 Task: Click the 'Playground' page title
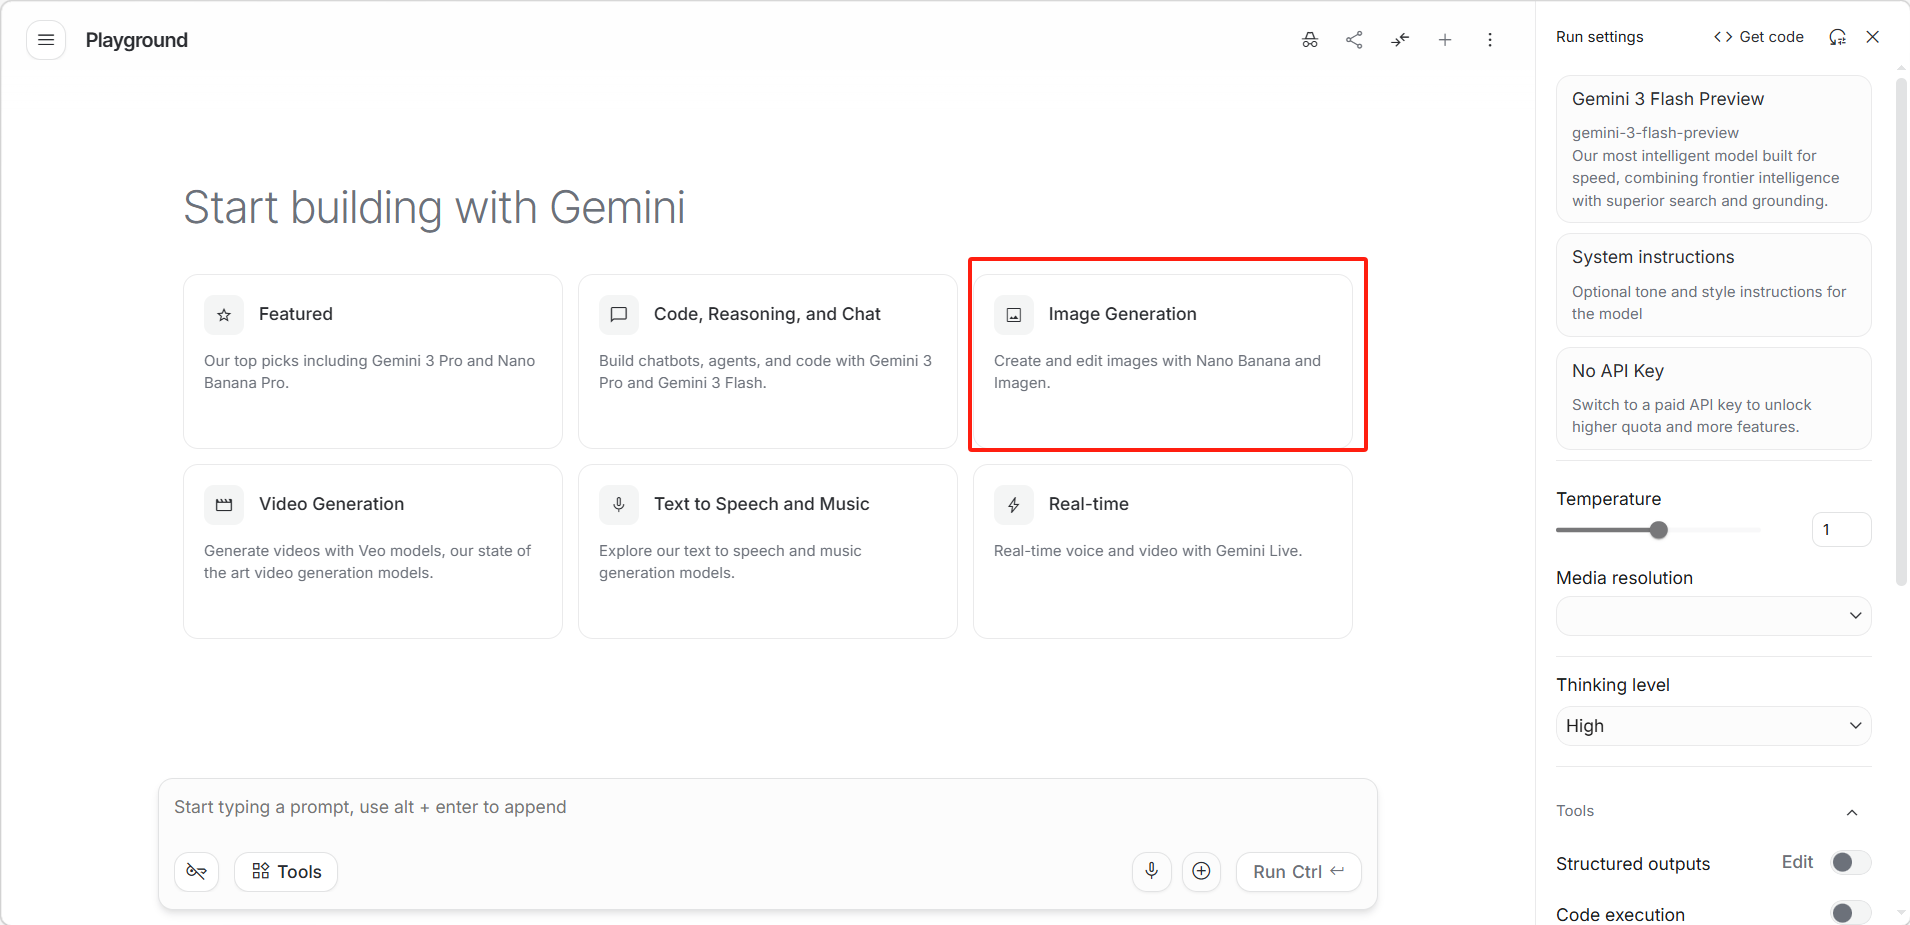[137, 40]
